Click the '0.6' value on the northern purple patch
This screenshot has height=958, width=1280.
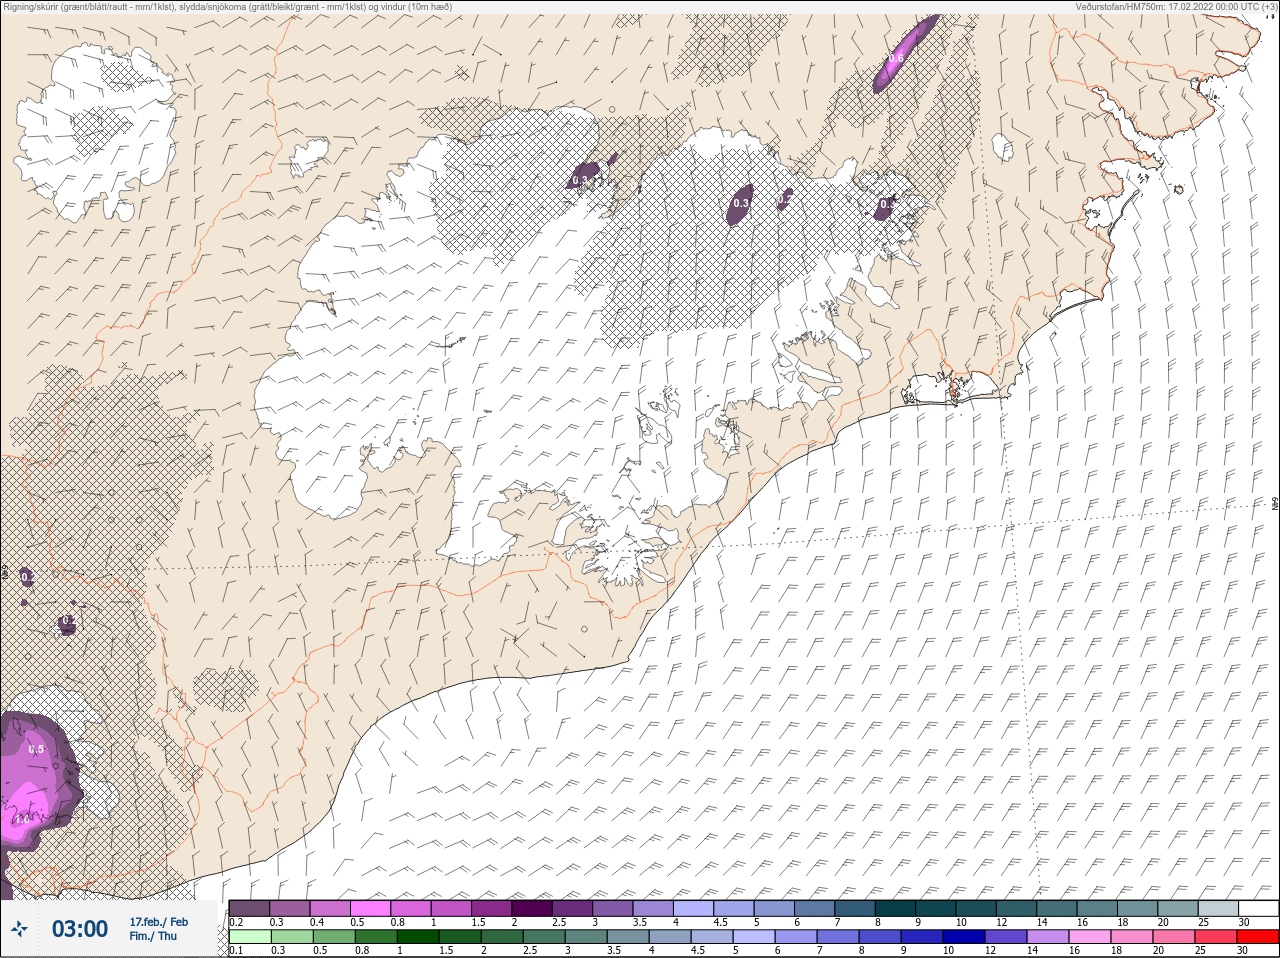(895, 58)
